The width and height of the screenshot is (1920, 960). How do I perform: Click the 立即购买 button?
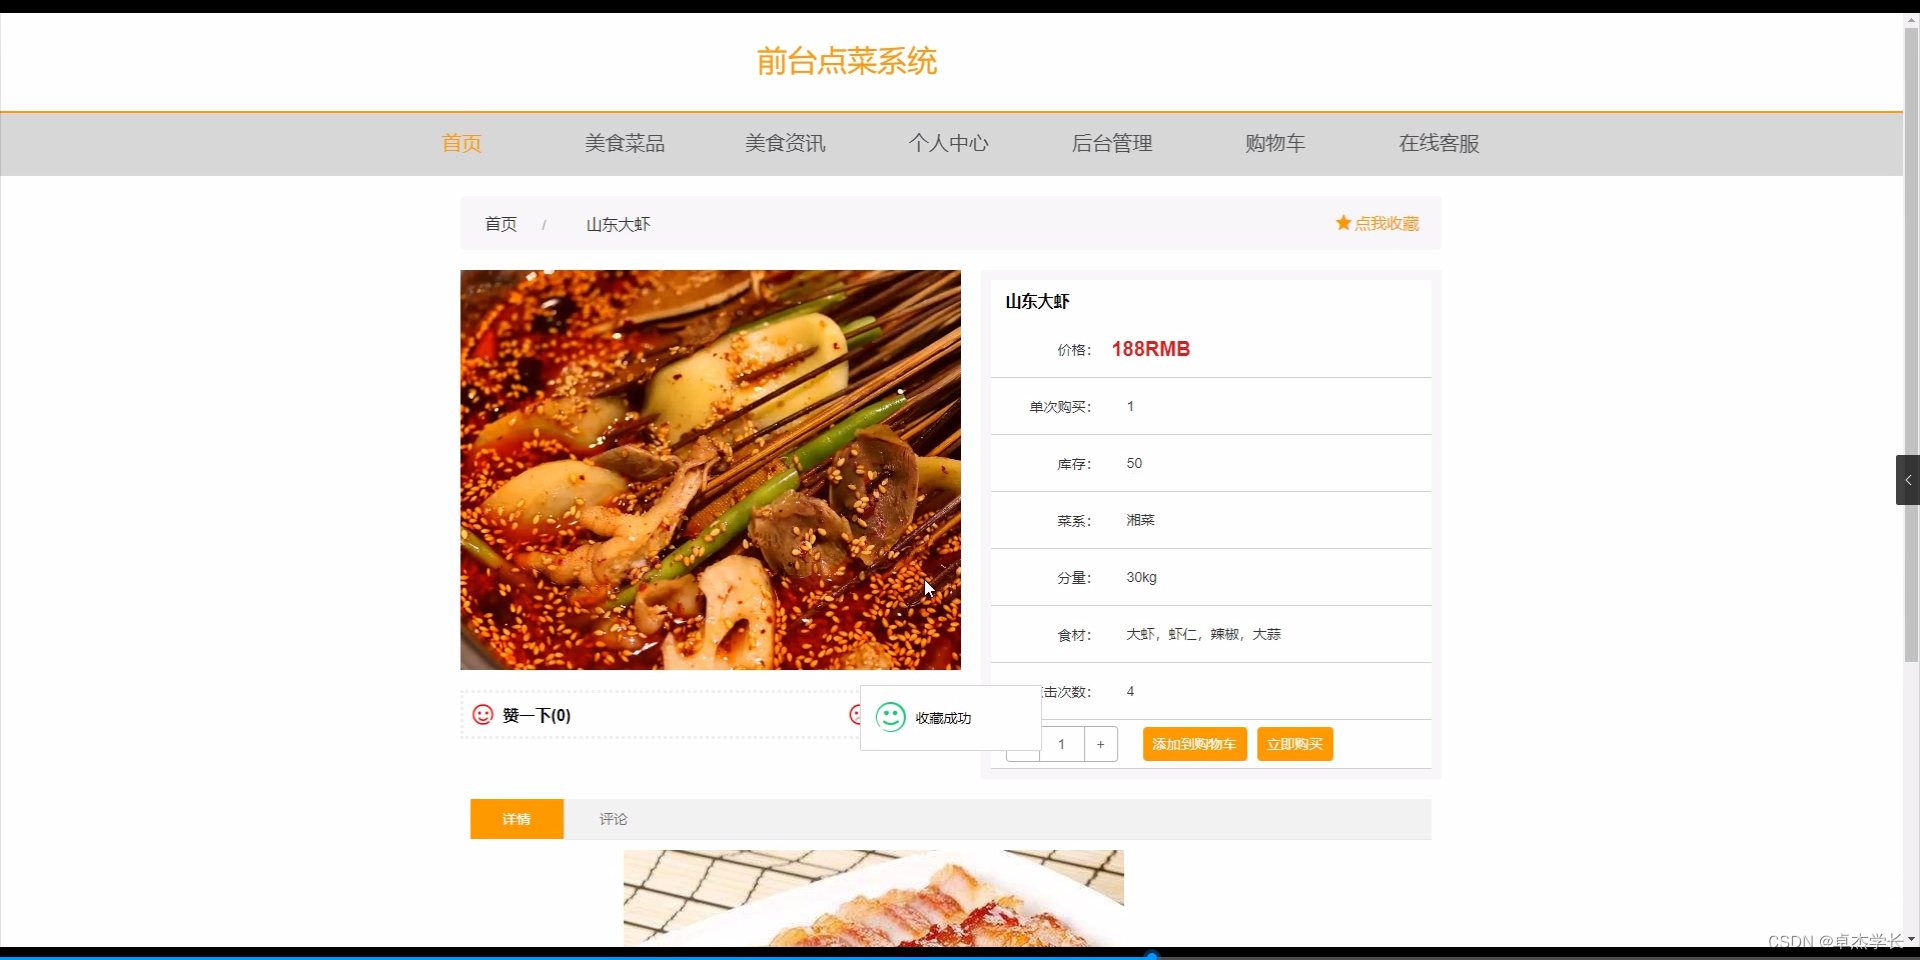[1295, 744]
